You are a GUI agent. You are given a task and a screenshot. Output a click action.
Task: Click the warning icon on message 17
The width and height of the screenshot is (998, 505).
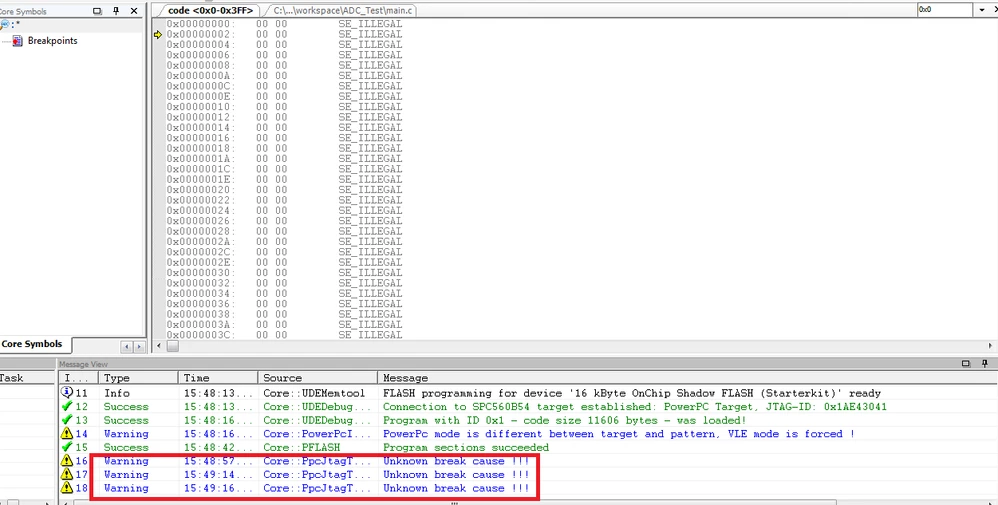[67, 474]
